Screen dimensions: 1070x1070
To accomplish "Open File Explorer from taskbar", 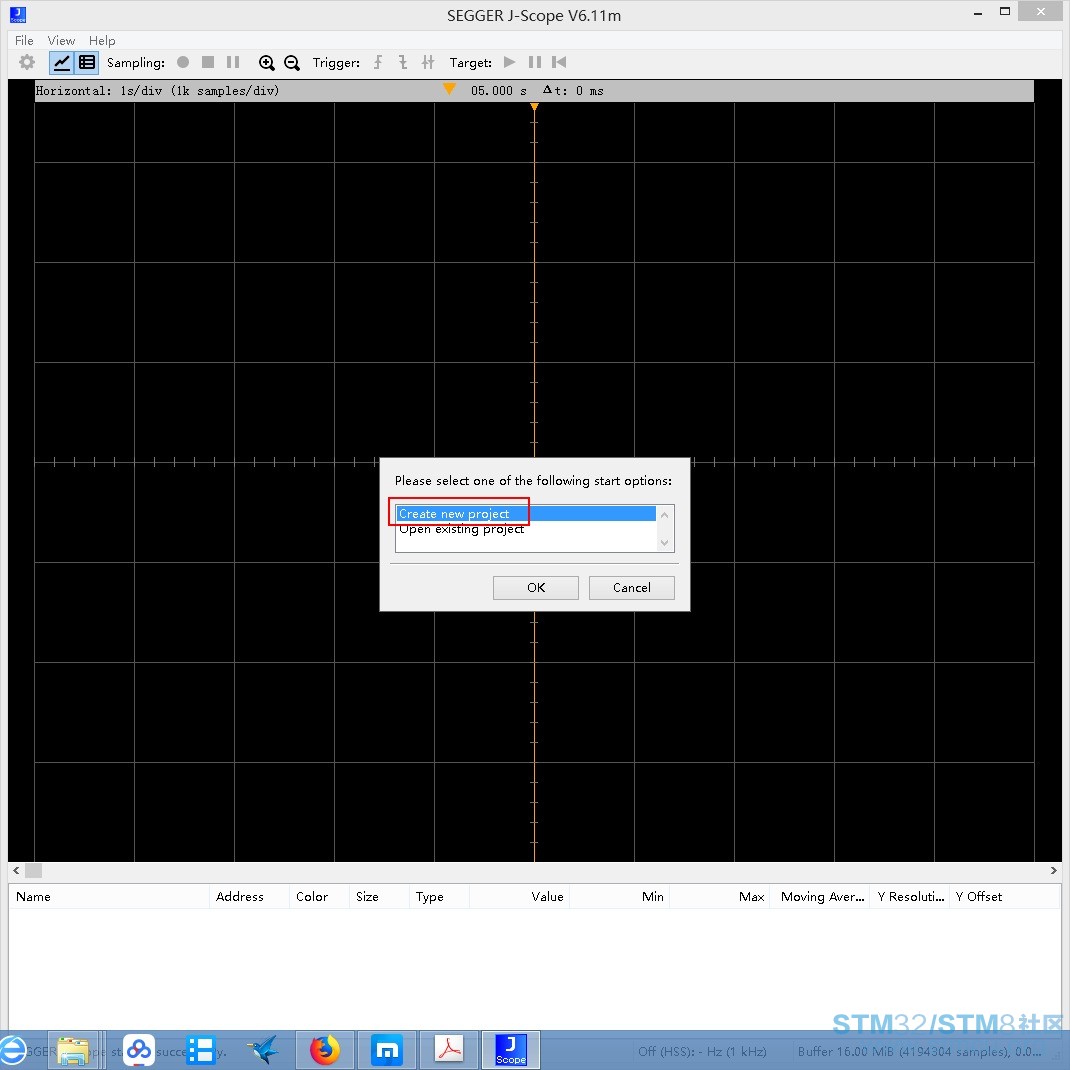I will pyautogui.click(x=74, y=1050).
